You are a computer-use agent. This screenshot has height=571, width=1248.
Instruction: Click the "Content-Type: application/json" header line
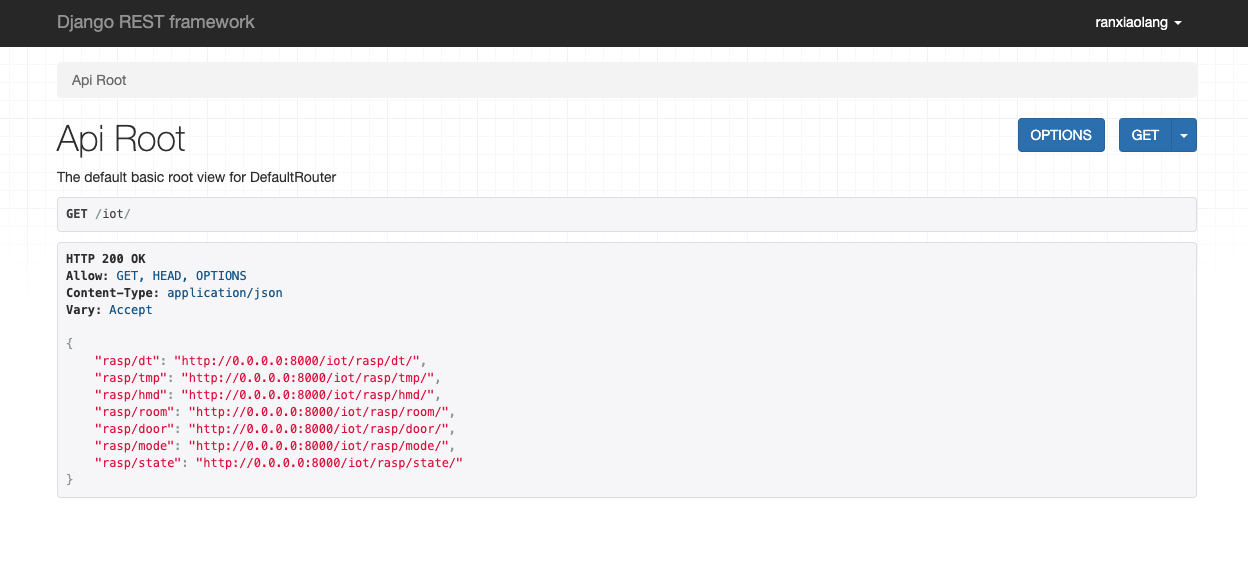174,293
